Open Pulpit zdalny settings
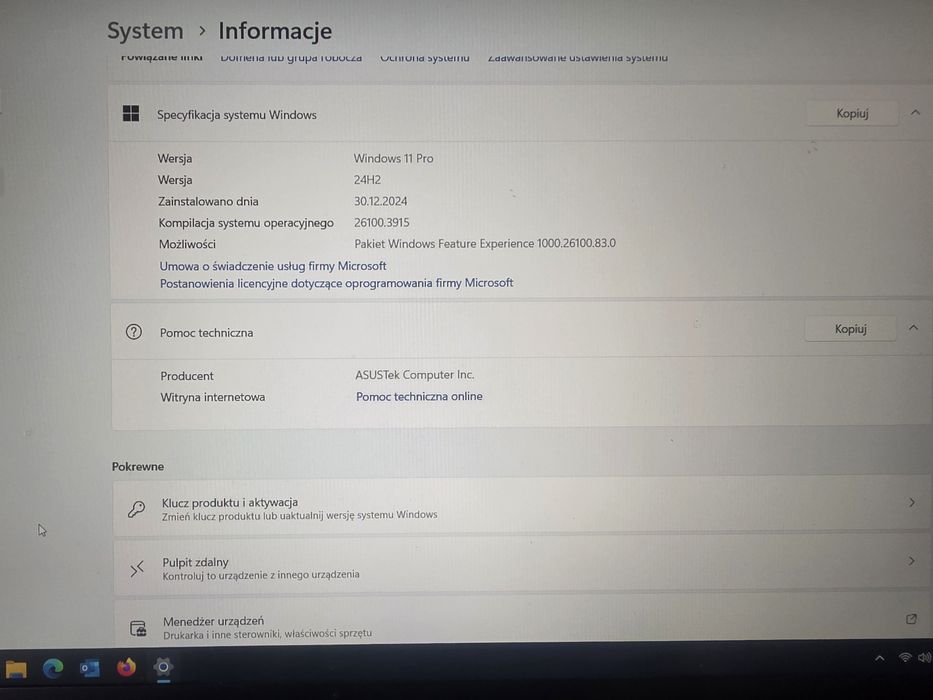 [521, 567]
